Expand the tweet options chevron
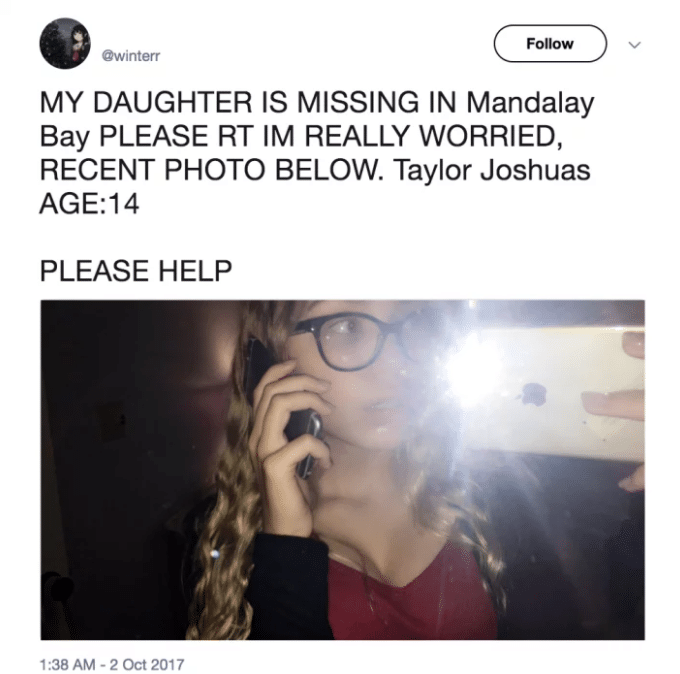 pyautogui.click(x=634, y=45)
